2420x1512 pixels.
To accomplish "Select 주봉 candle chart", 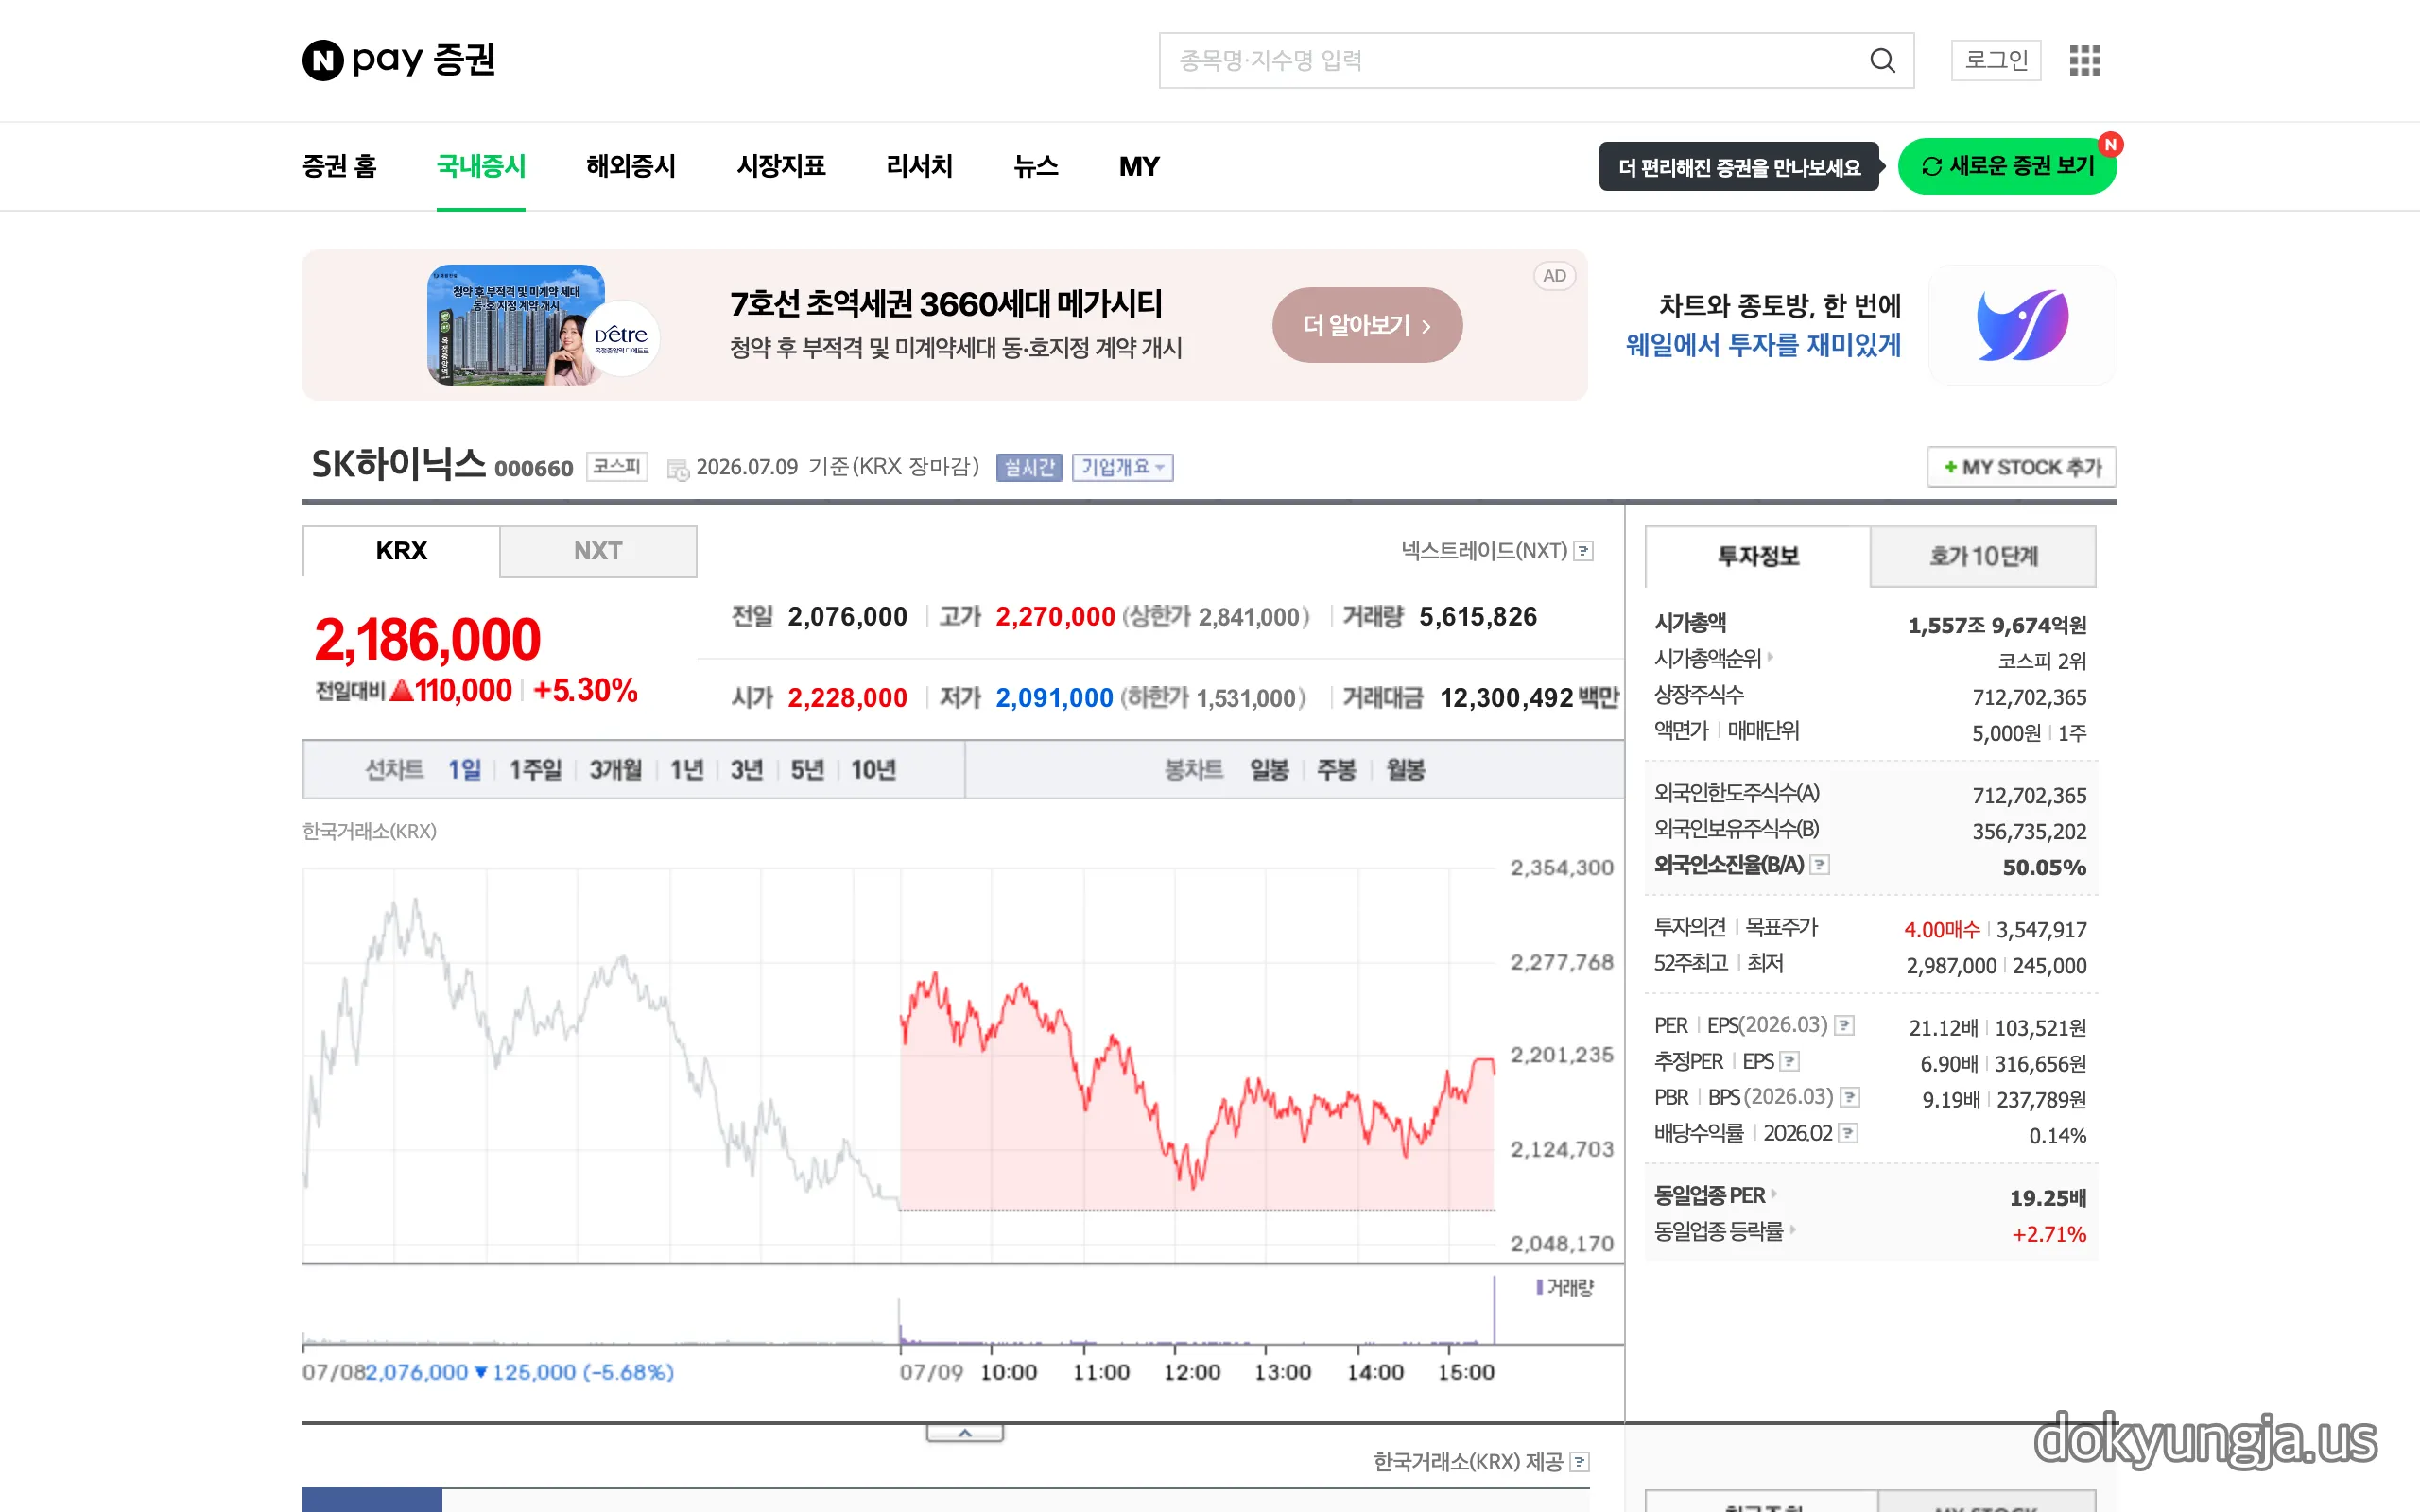I will [1336, 770].
